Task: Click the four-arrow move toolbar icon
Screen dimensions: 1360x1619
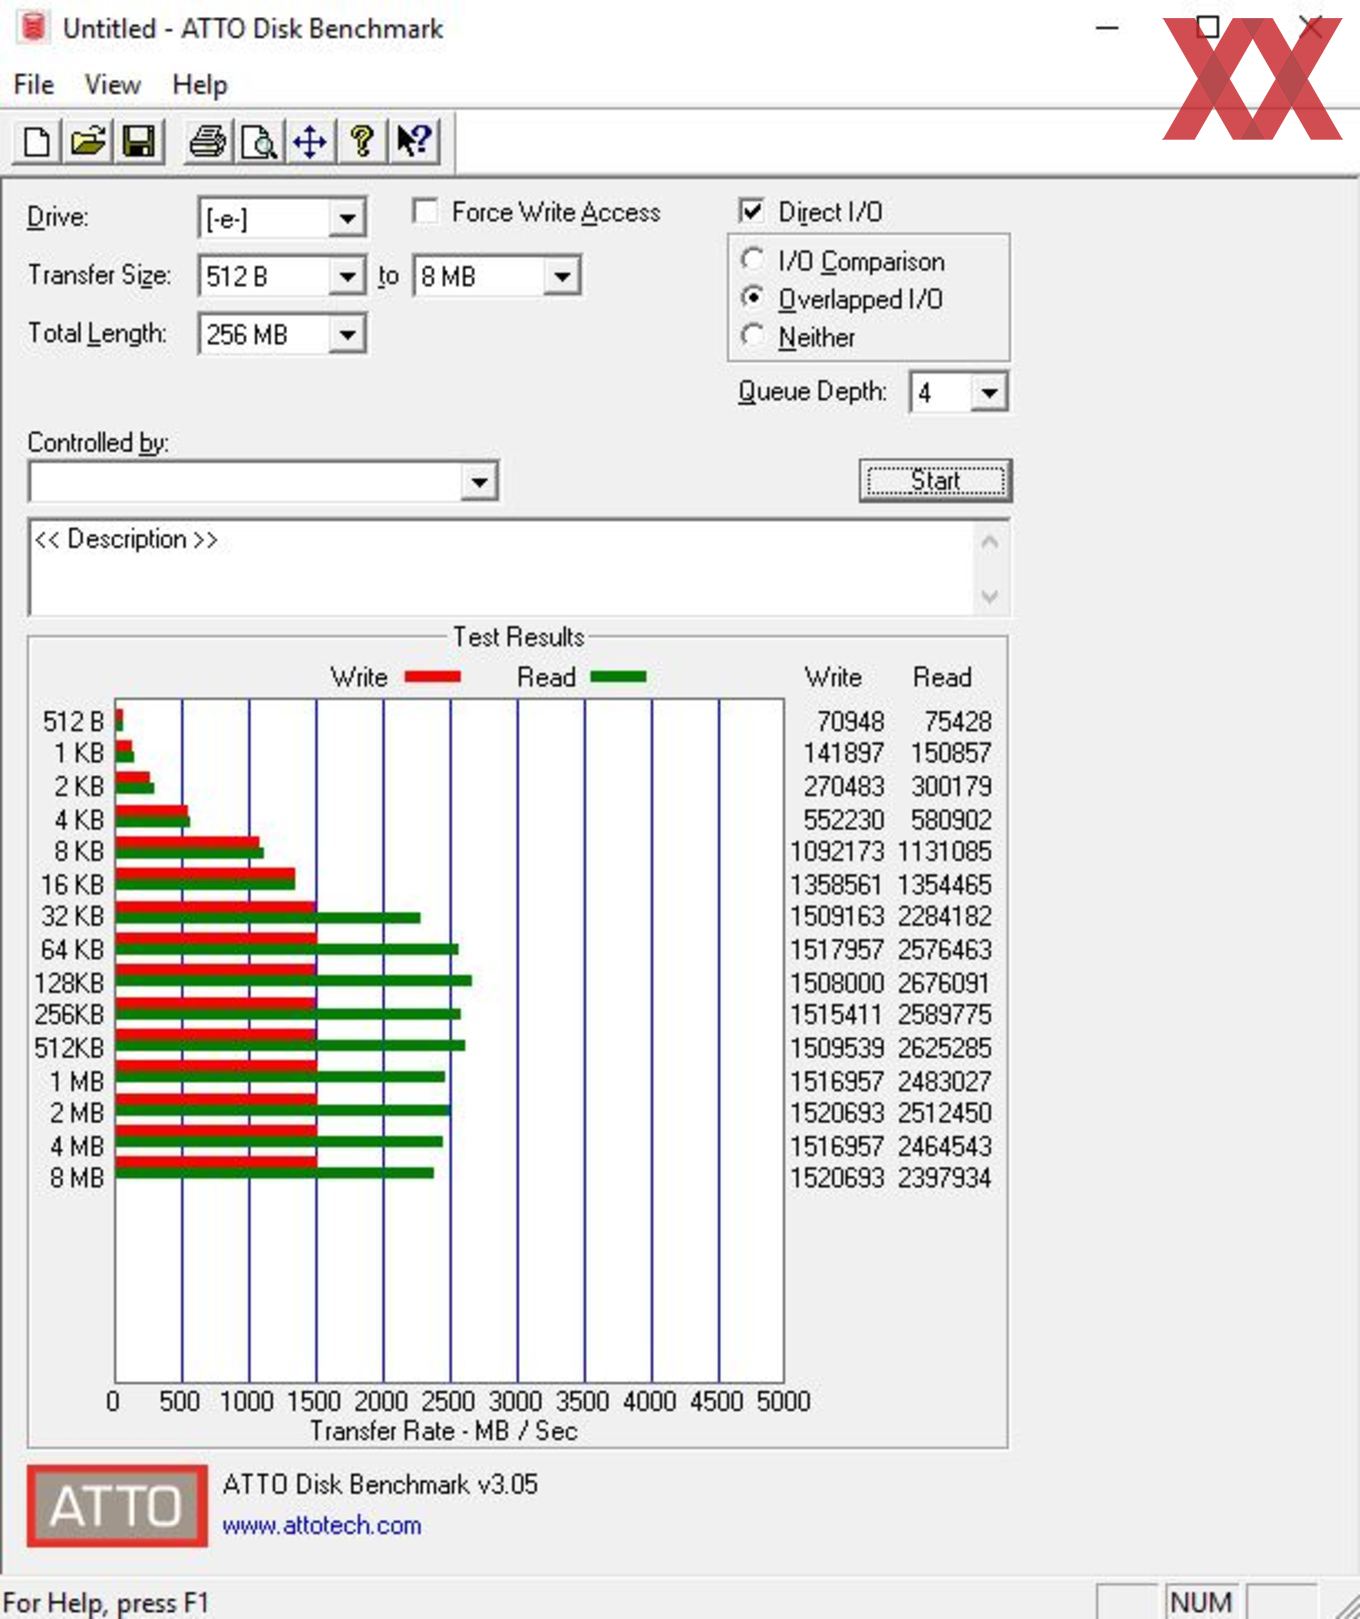Action: pos(310,142)
